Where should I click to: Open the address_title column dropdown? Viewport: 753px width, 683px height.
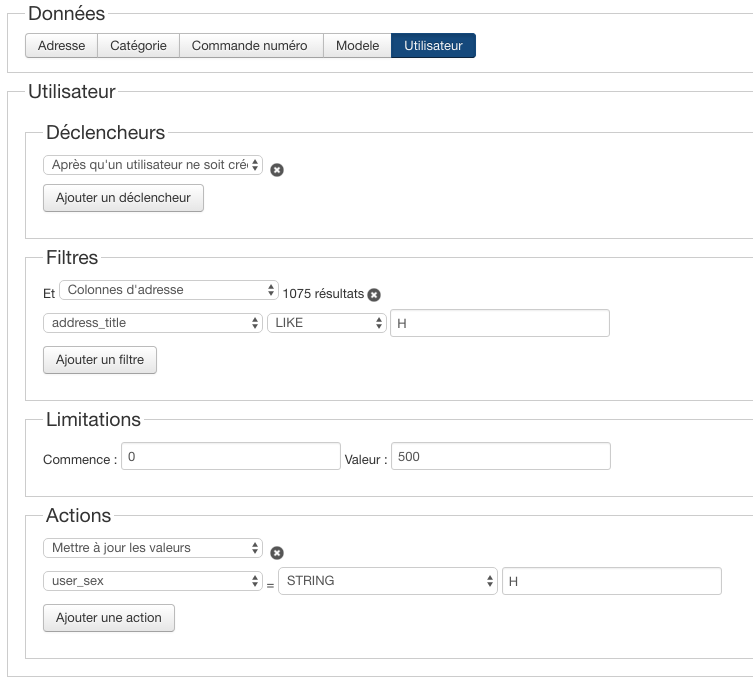coord(153,323)
